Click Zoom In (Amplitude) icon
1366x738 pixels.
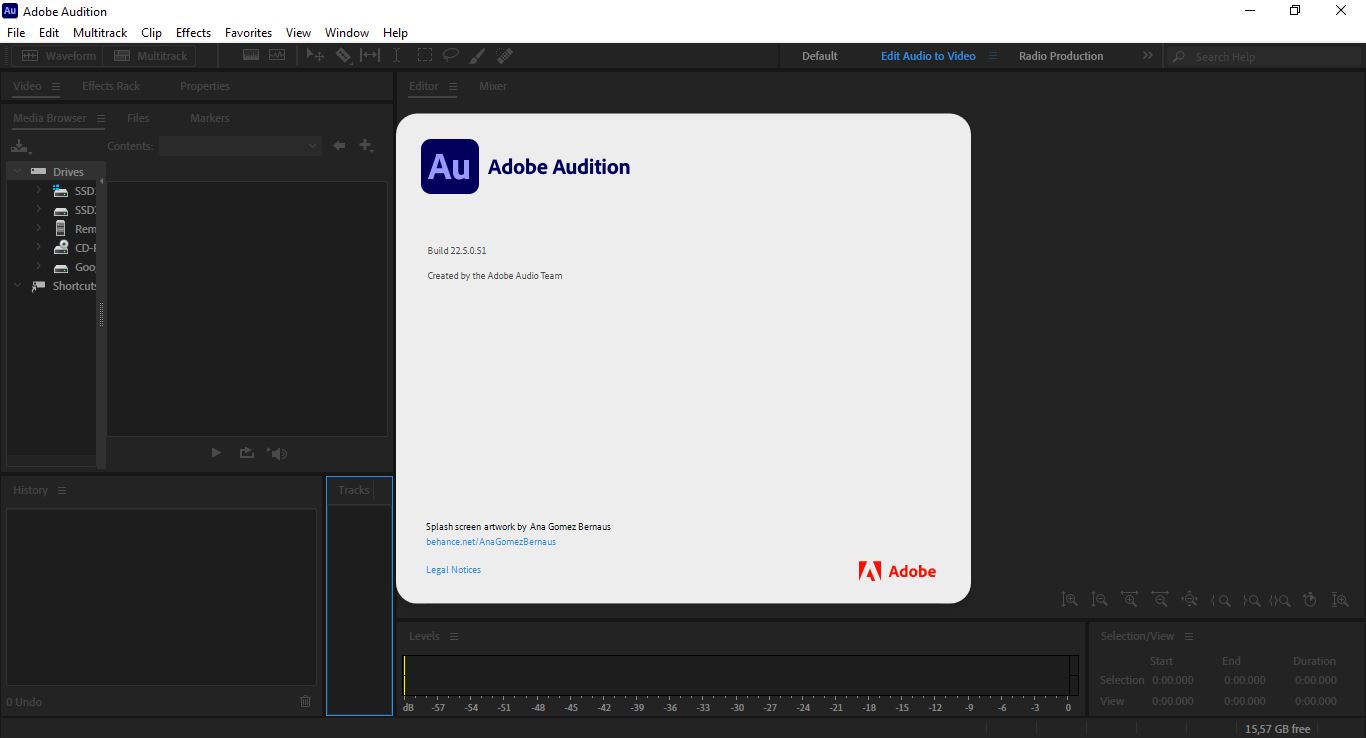pyautogui.click(x=1070, y=600)
